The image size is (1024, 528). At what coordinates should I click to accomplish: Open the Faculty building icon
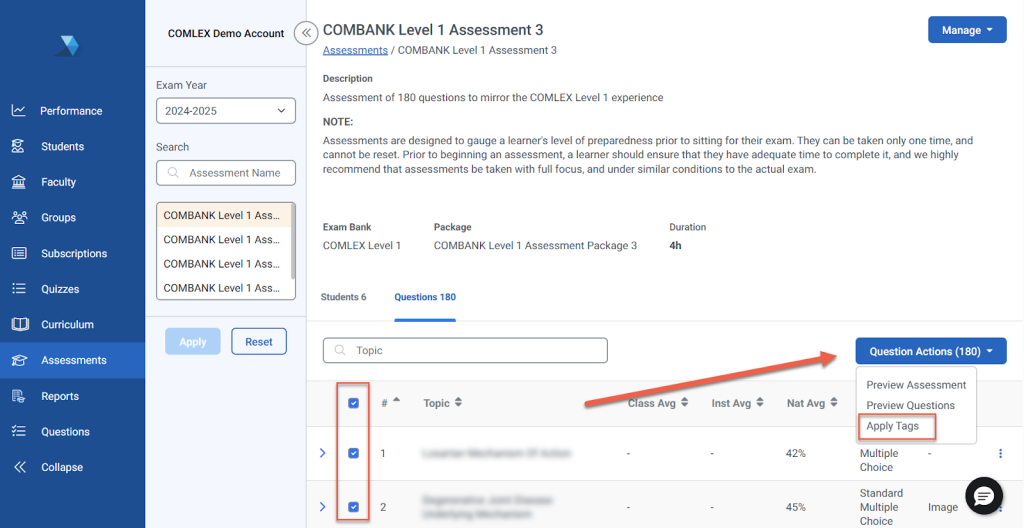[x=18, y=182]
